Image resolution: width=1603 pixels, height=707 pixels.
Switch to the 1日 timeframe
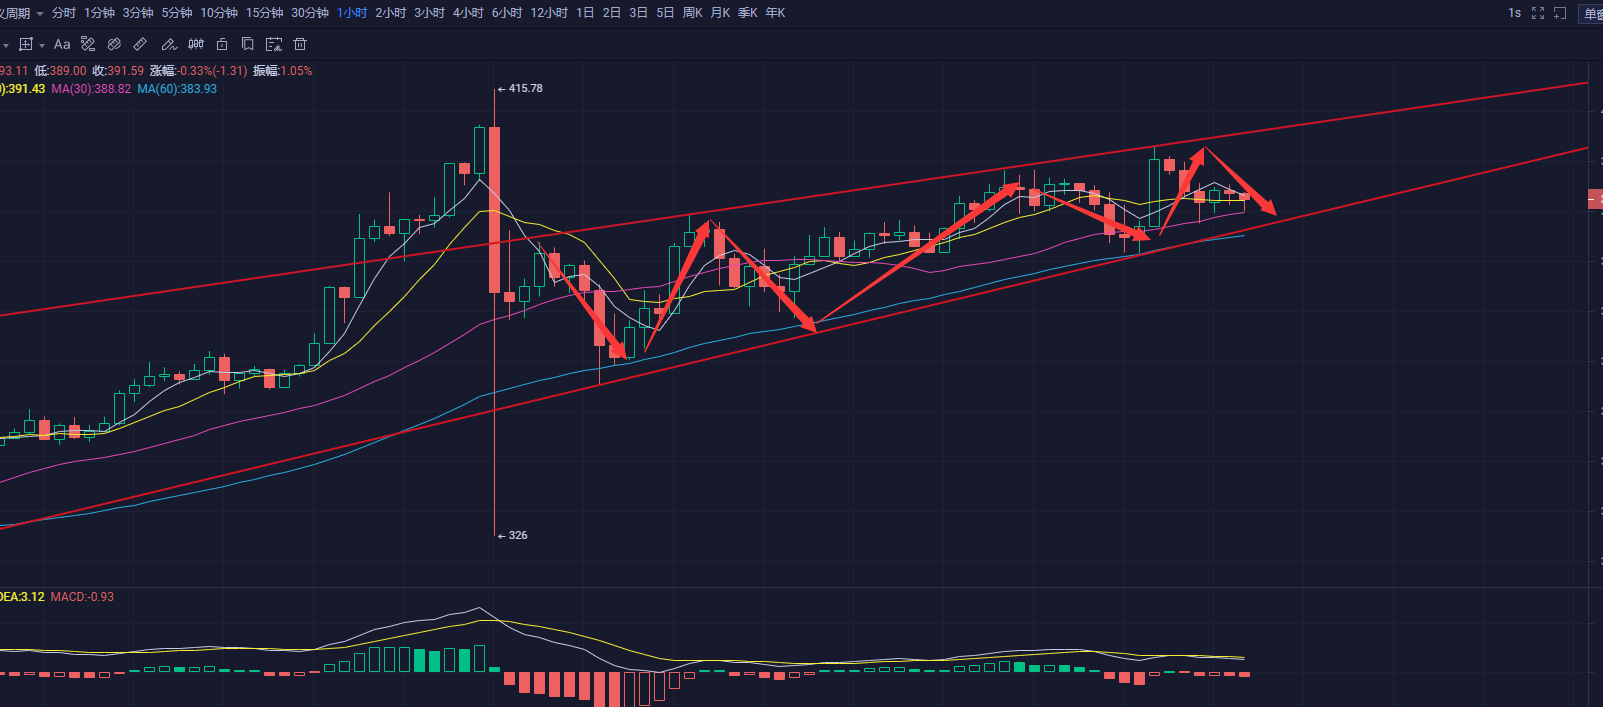pyautogui.click(x=585, y=13)
